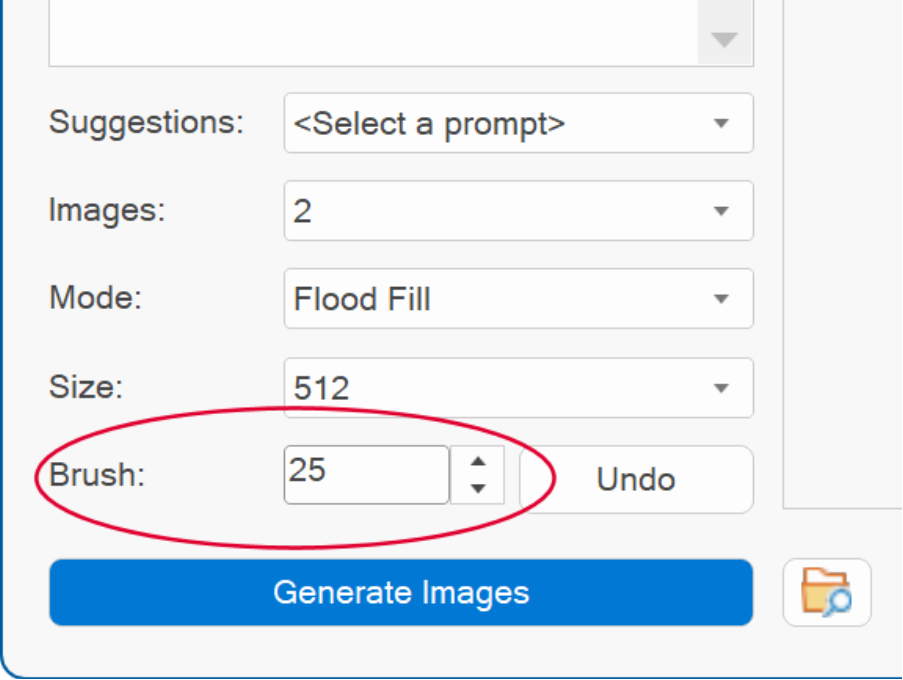Click the prompt box scrollbar track
This screenshot has height=680, width=903.
[724, 10]
